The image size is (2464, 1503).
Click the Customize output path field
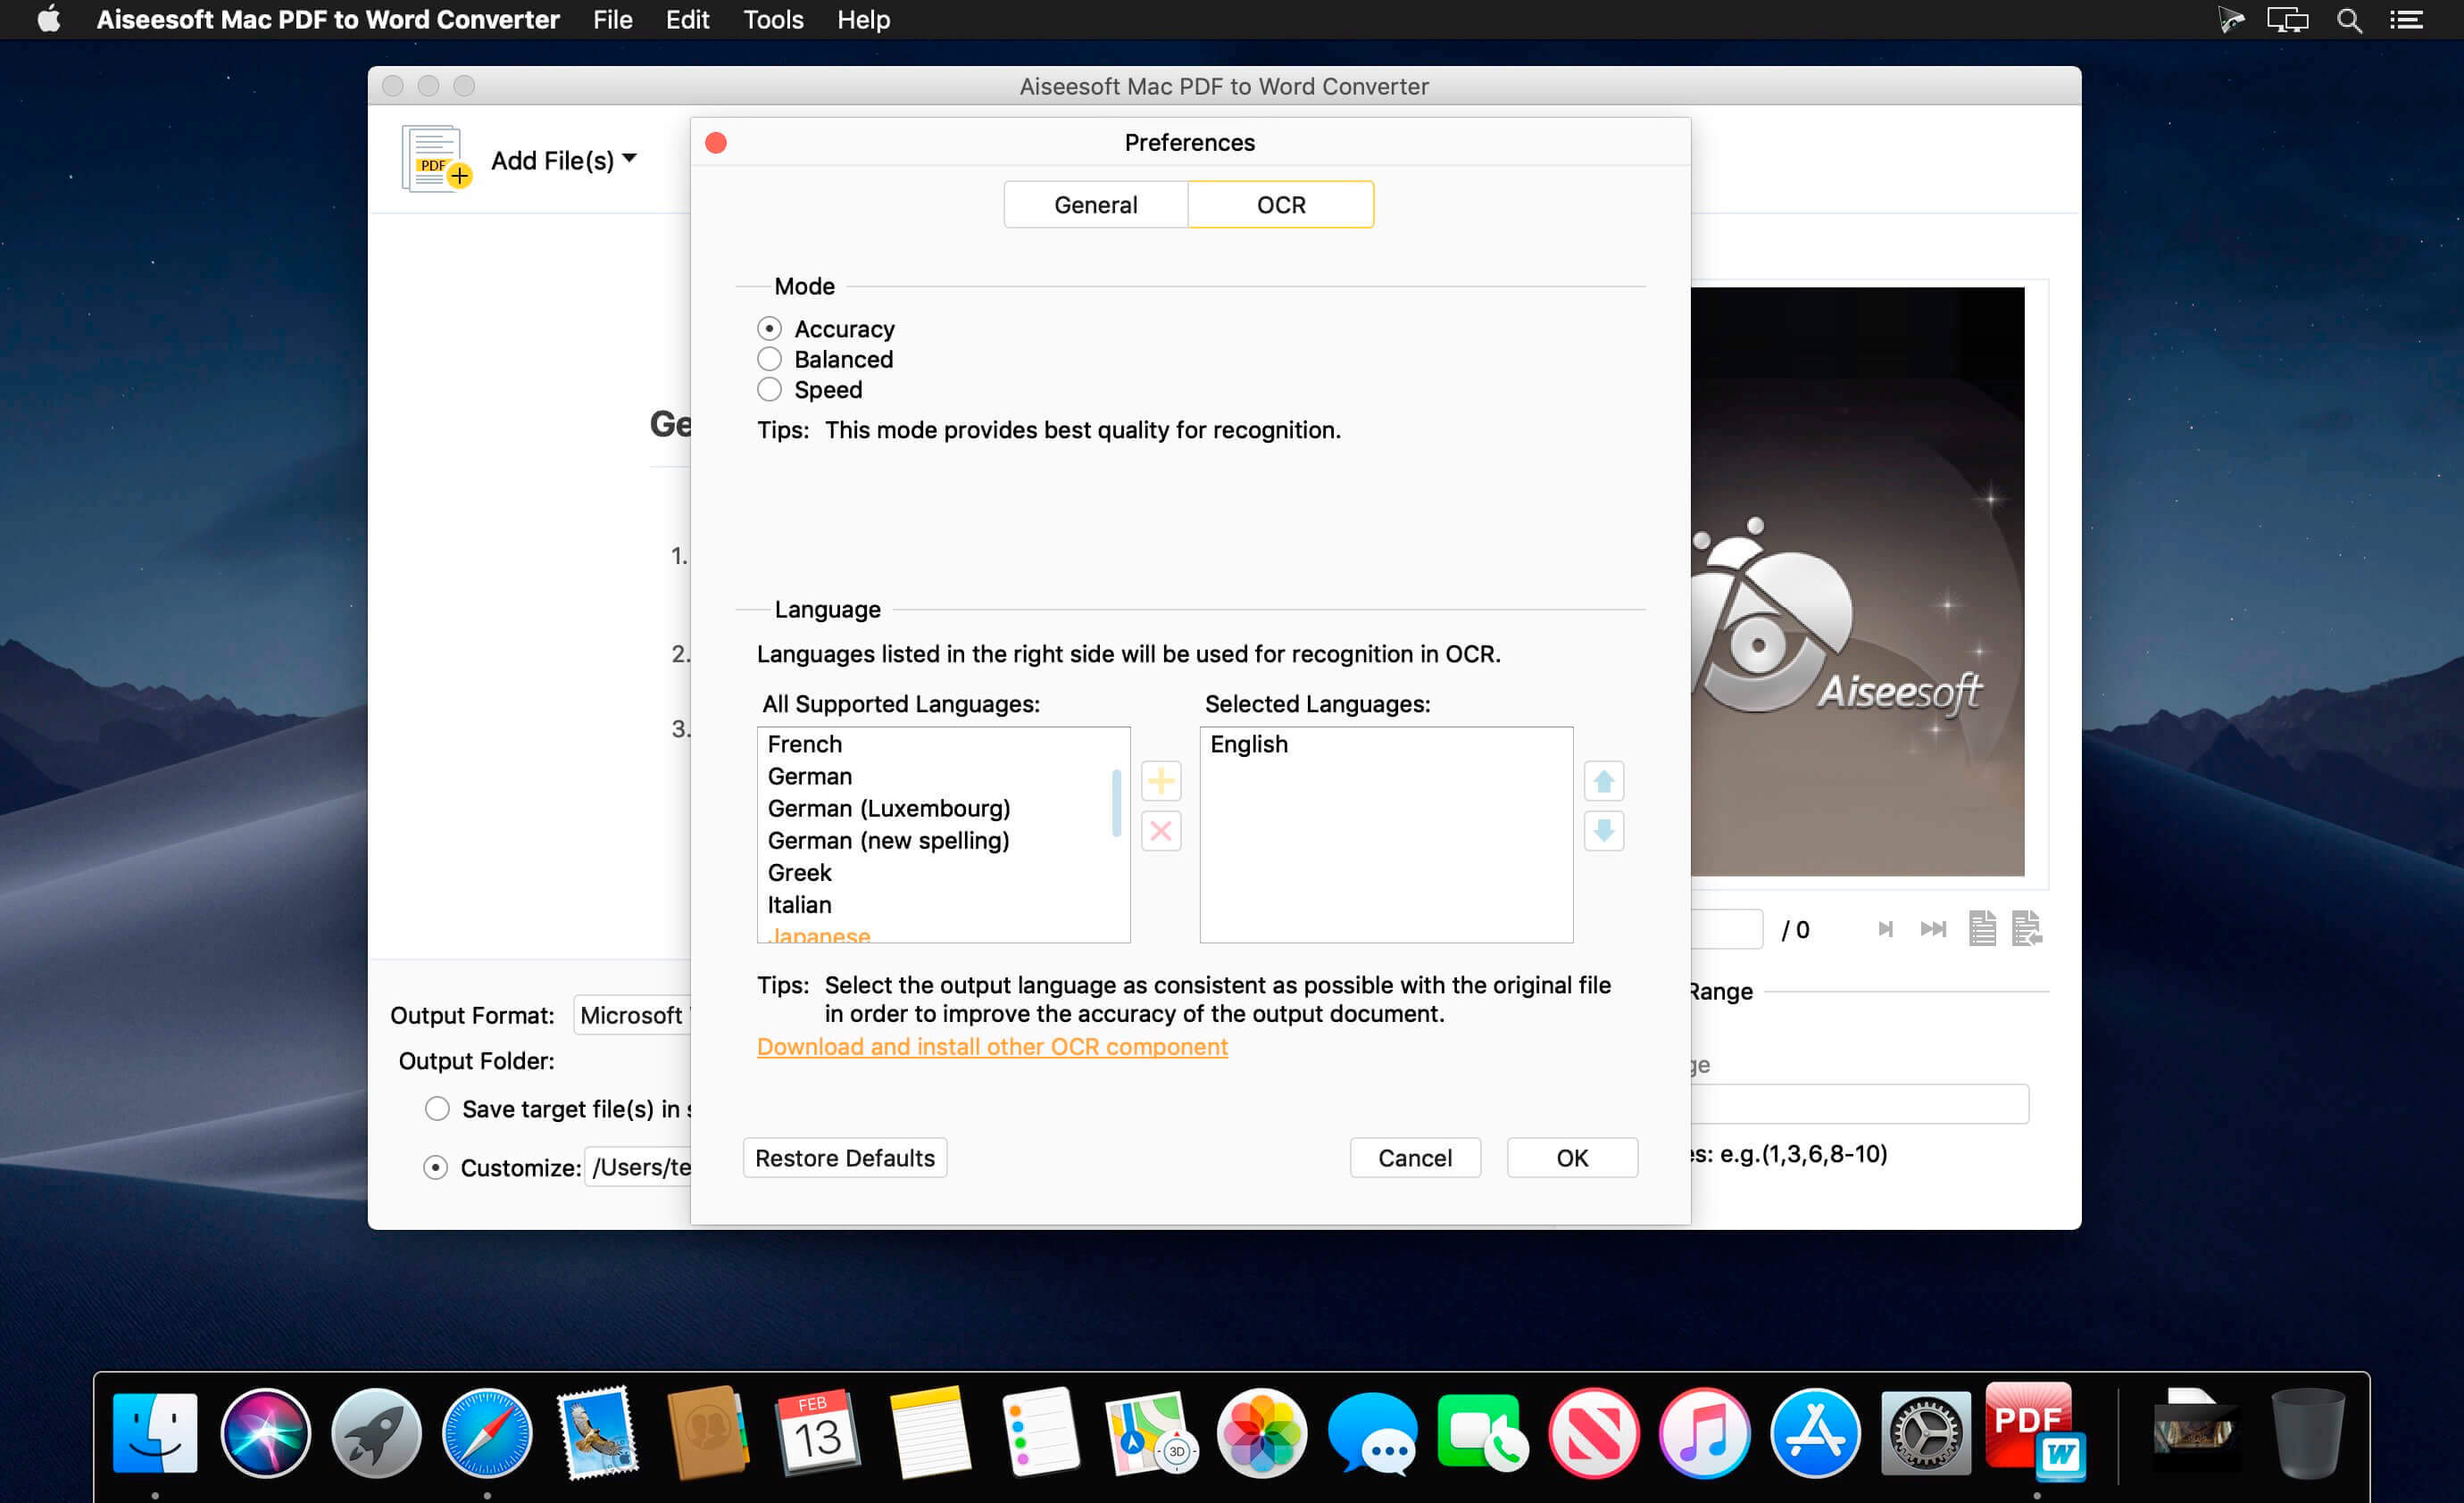pos(638,1167)
